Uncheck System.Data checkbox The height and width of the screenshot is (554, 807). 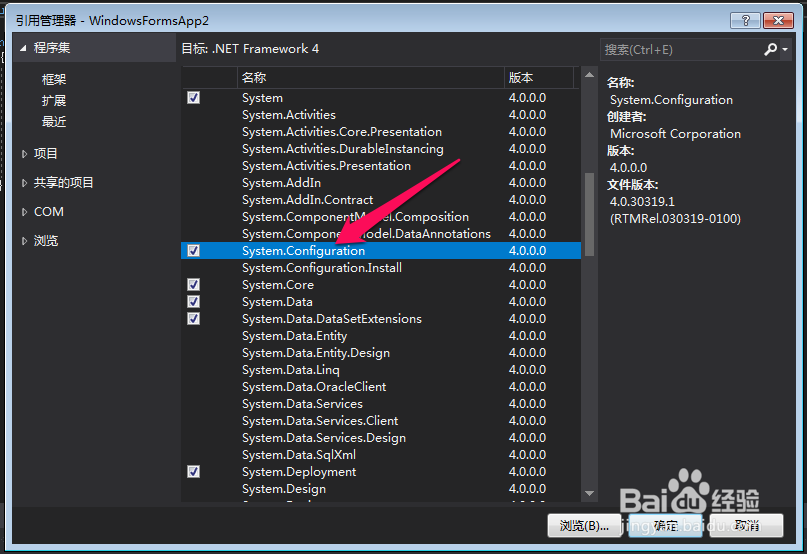point(194,302)
